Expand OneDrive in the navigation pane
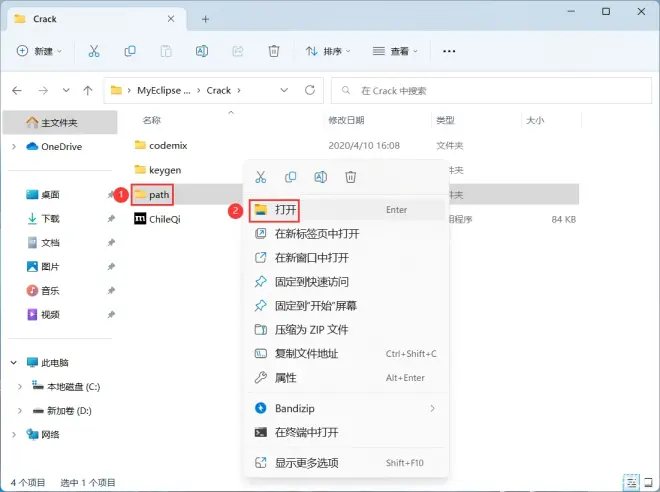Screen dimensions: 660x492 14,146
